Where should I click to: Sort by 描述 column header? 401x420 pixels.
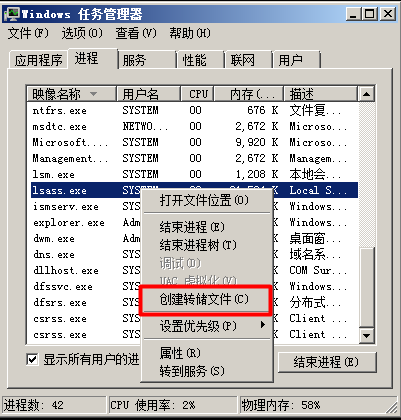point(320,94)
